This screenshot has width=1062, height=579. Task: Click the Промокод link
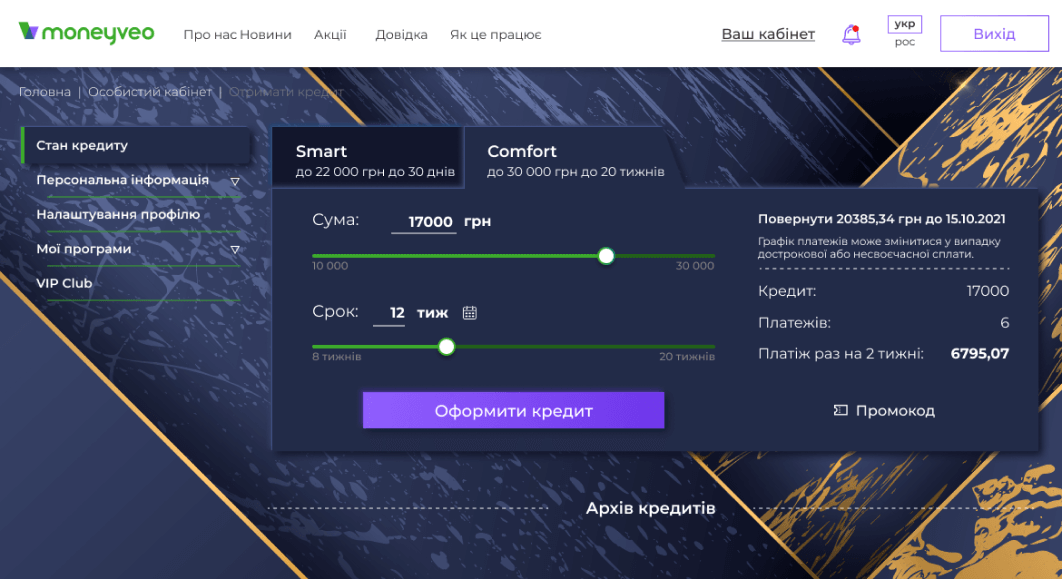click(895, 410)
